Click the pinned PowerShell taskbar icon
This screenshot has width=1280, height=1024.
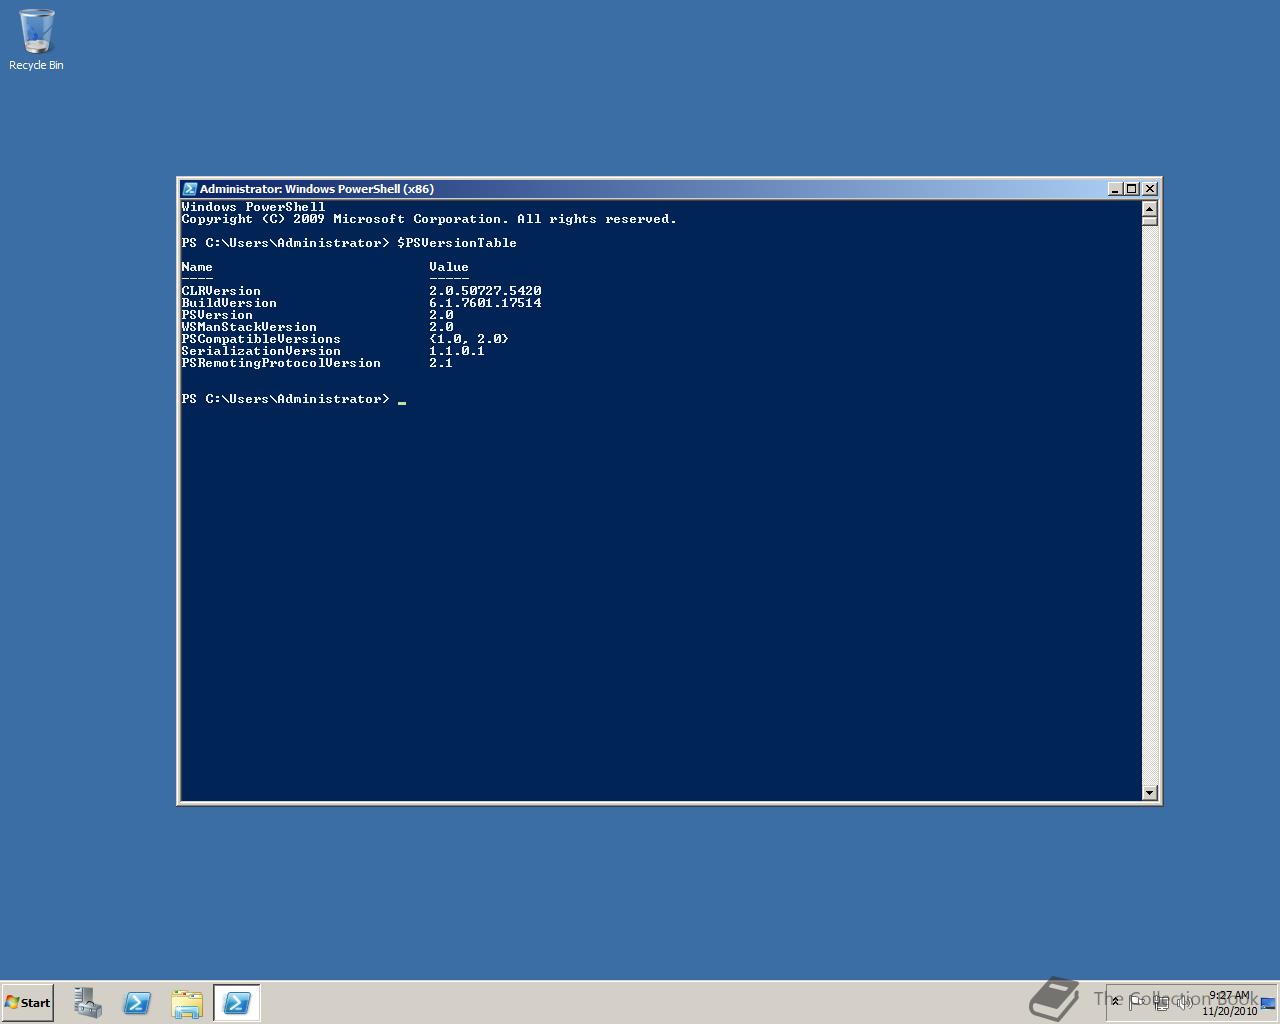[x=137, y=1002]
